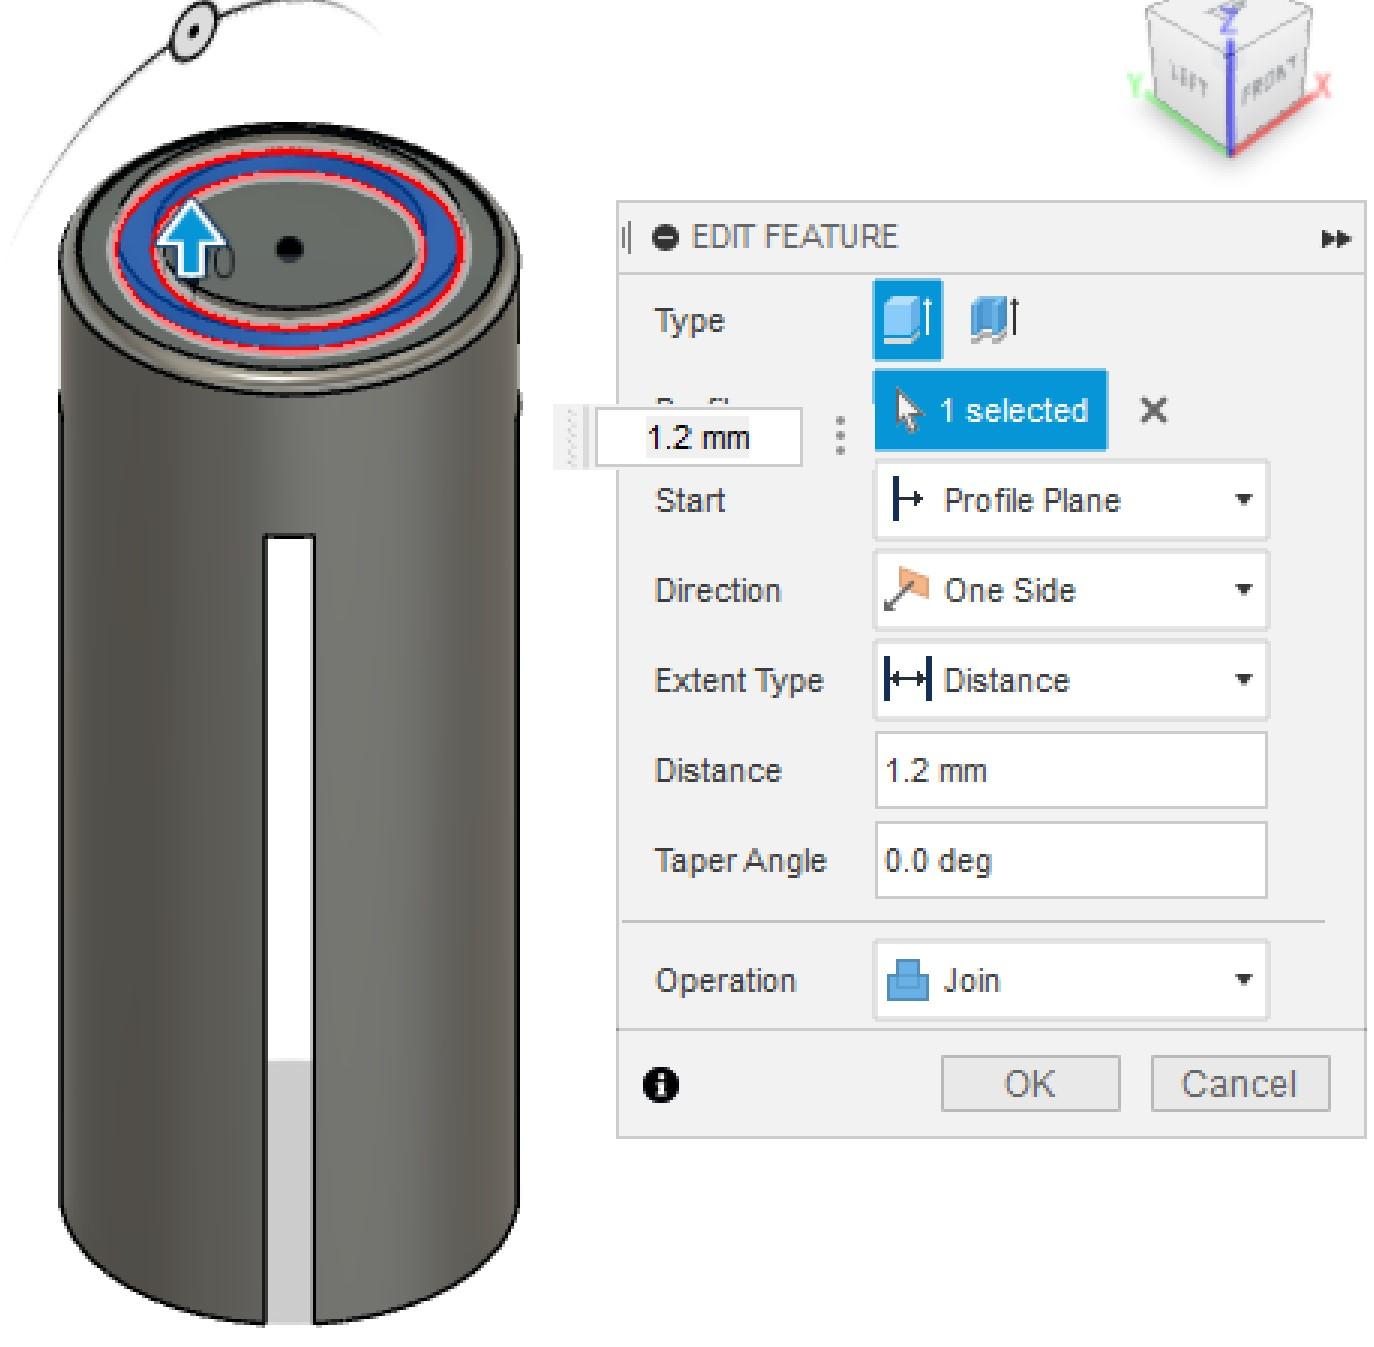Collapse the Edit Feature panel header icon

[x=665, y=237]
